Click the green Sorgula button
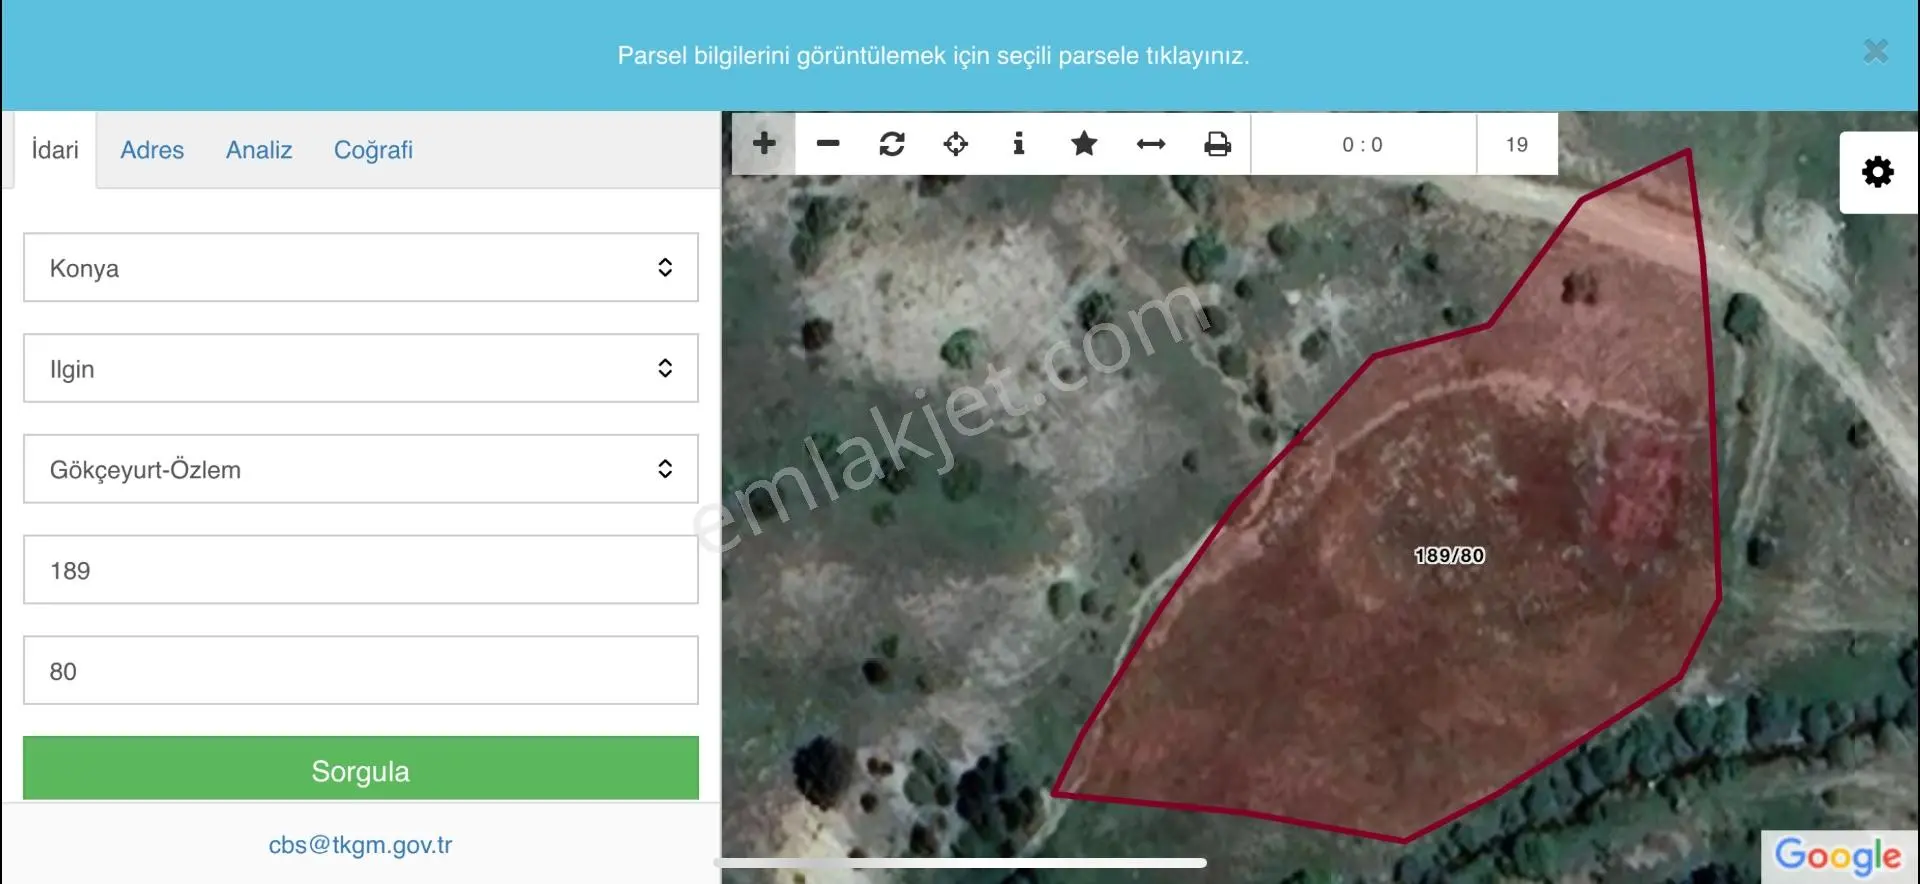This screenshot has width=1920, height=884. click(361, 769)
